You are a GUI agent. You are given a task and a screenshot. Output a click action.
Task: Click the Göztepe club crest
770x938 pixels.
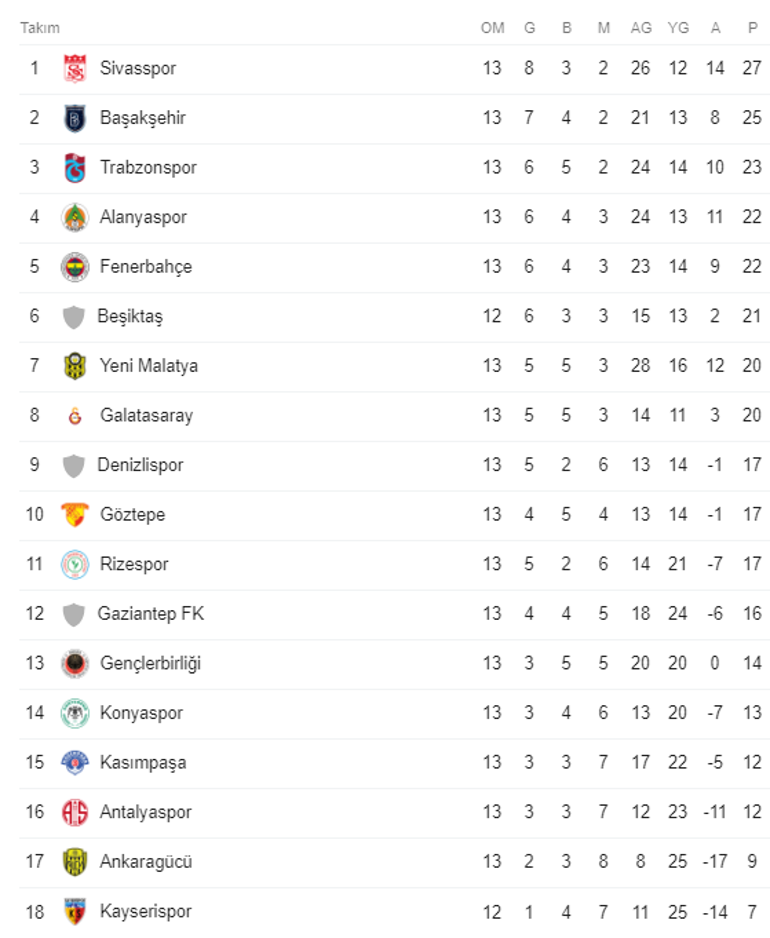[75, 515]
